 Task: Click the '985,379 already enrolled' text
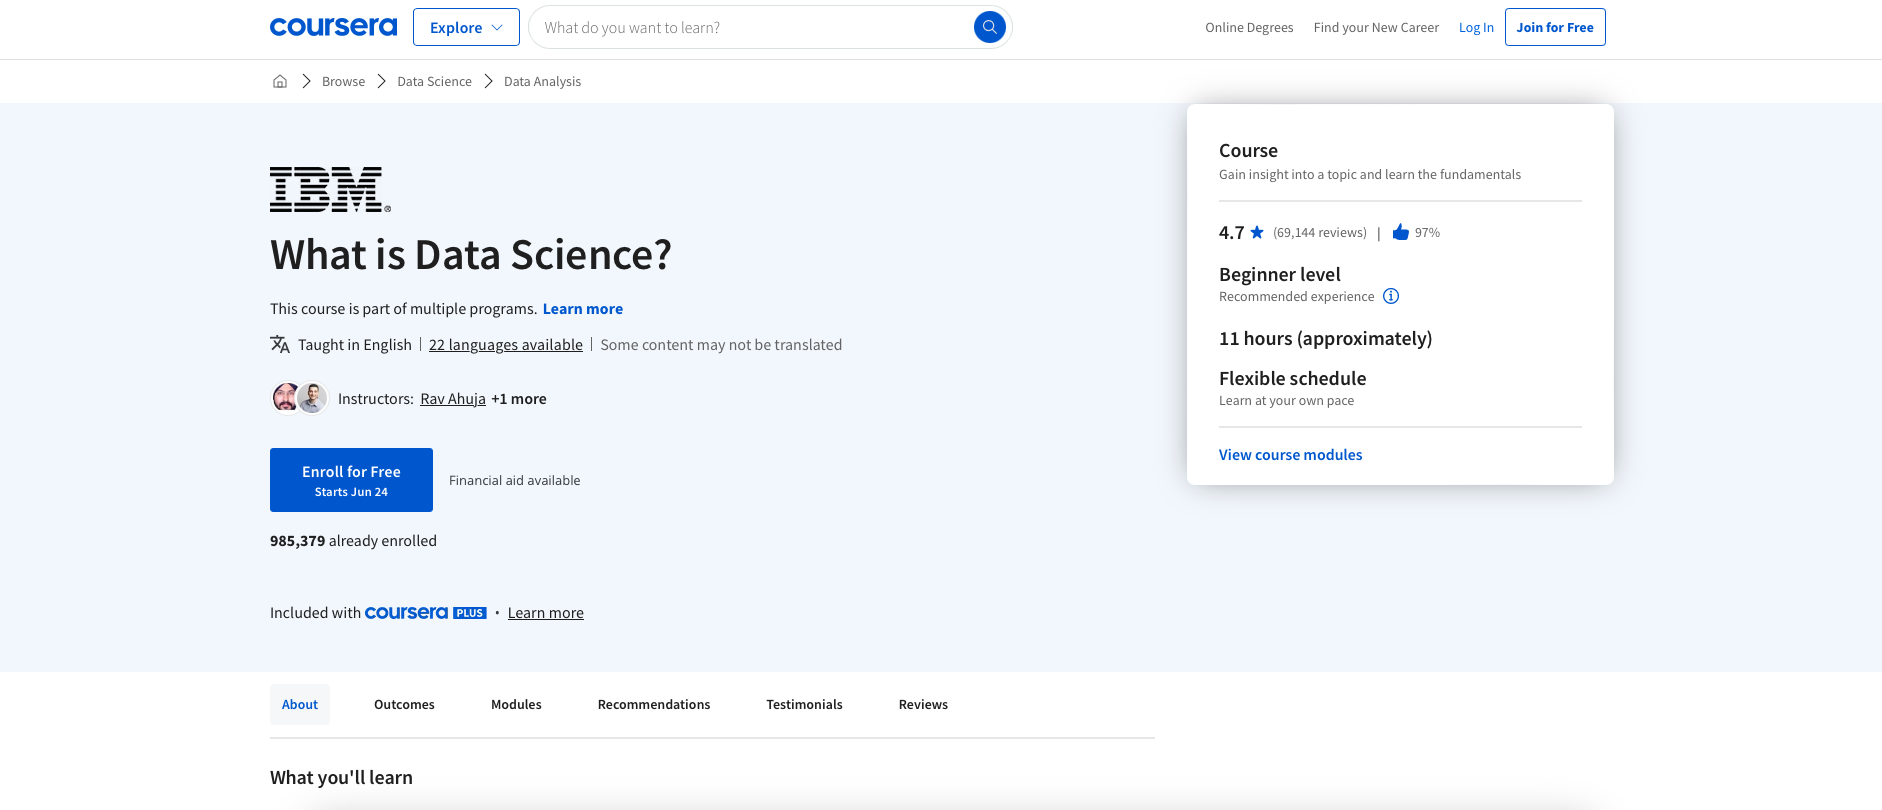tap(353, 541)
